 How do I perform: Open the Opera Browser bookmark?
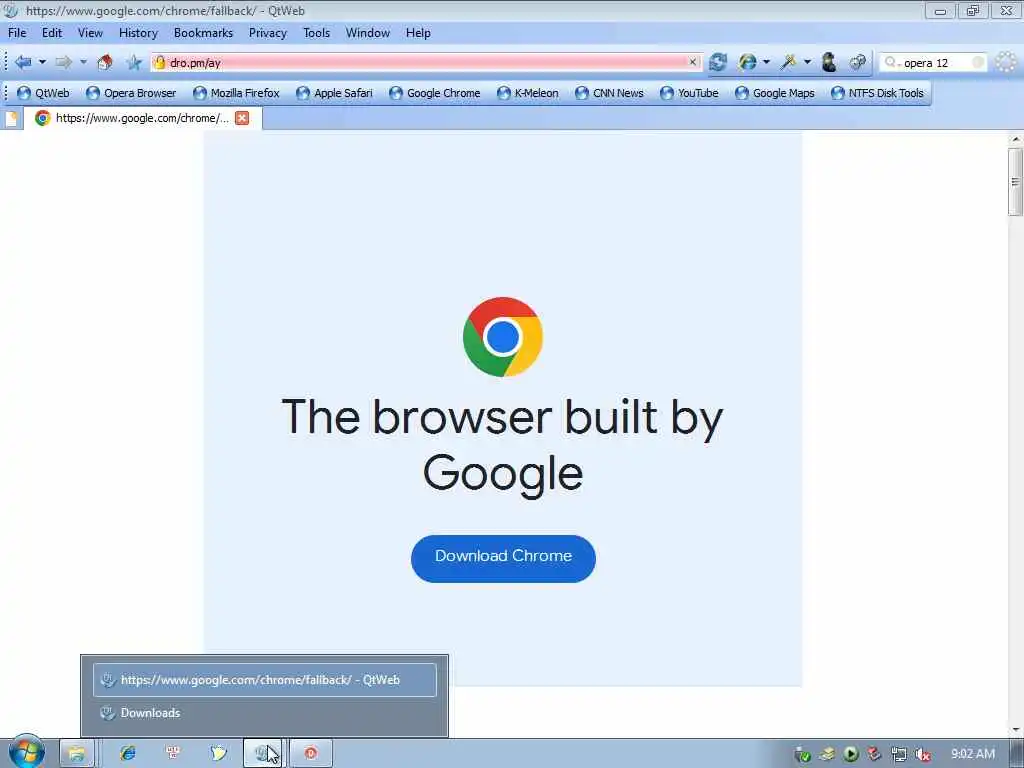(x=131, y=93)
